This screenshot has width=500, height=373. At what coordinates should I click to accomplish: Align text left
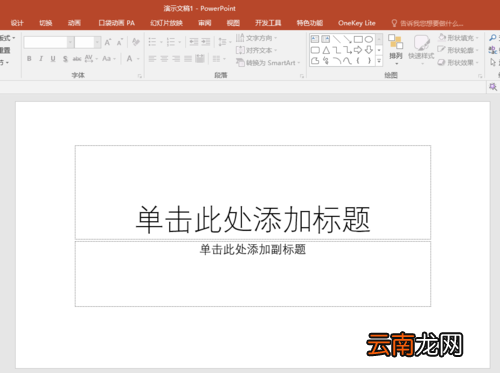(x=152, y=59)
